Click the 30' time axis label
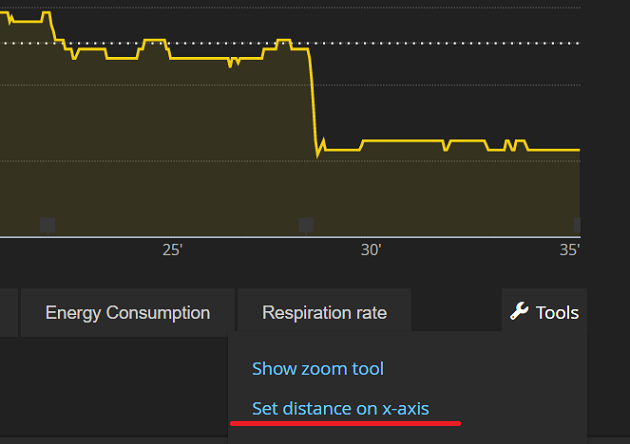Image resolution: width=630 pixels, height=444 pixels. (371, 250)
